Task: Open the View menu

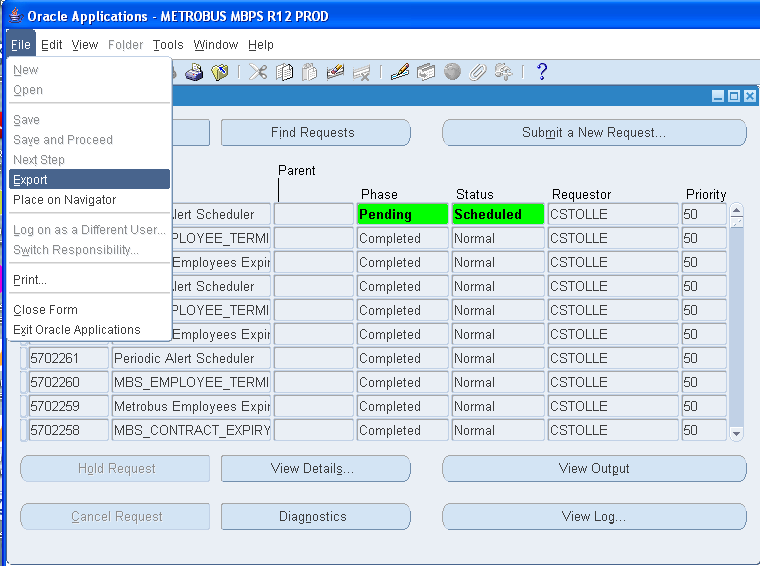Action: (85, 45)
